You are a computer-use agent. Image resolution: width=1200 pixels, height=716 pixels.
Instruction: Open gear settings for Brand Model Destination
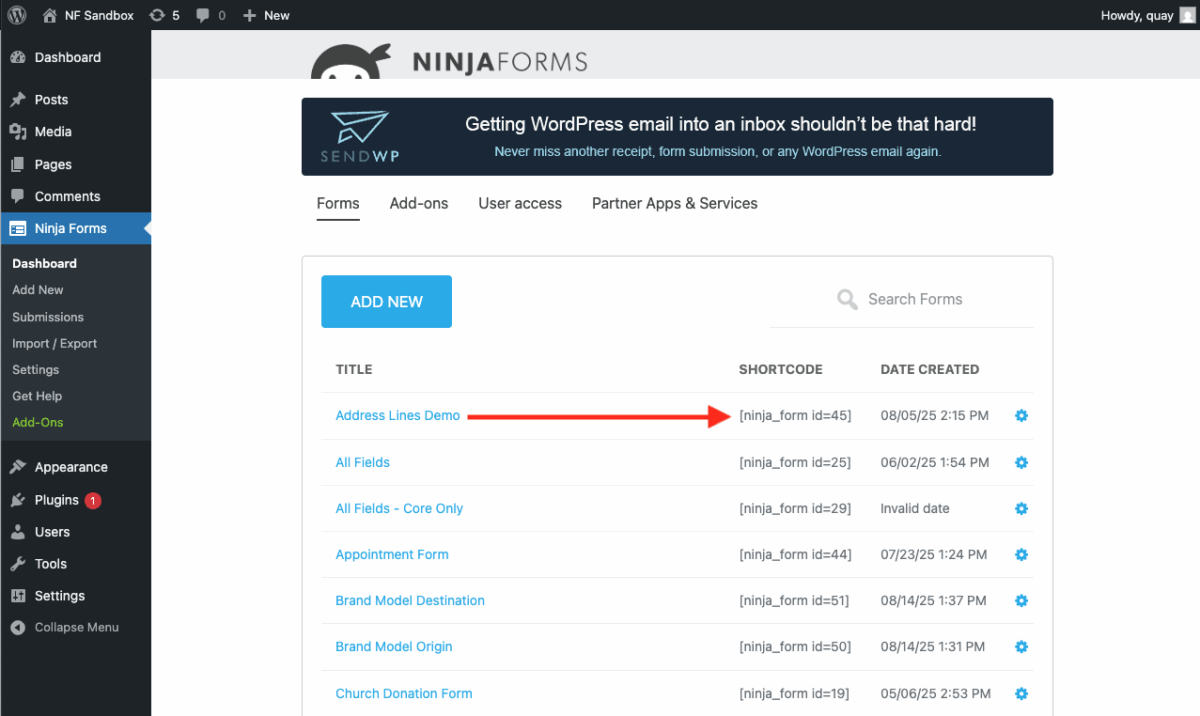click(x=1021, y=601)
